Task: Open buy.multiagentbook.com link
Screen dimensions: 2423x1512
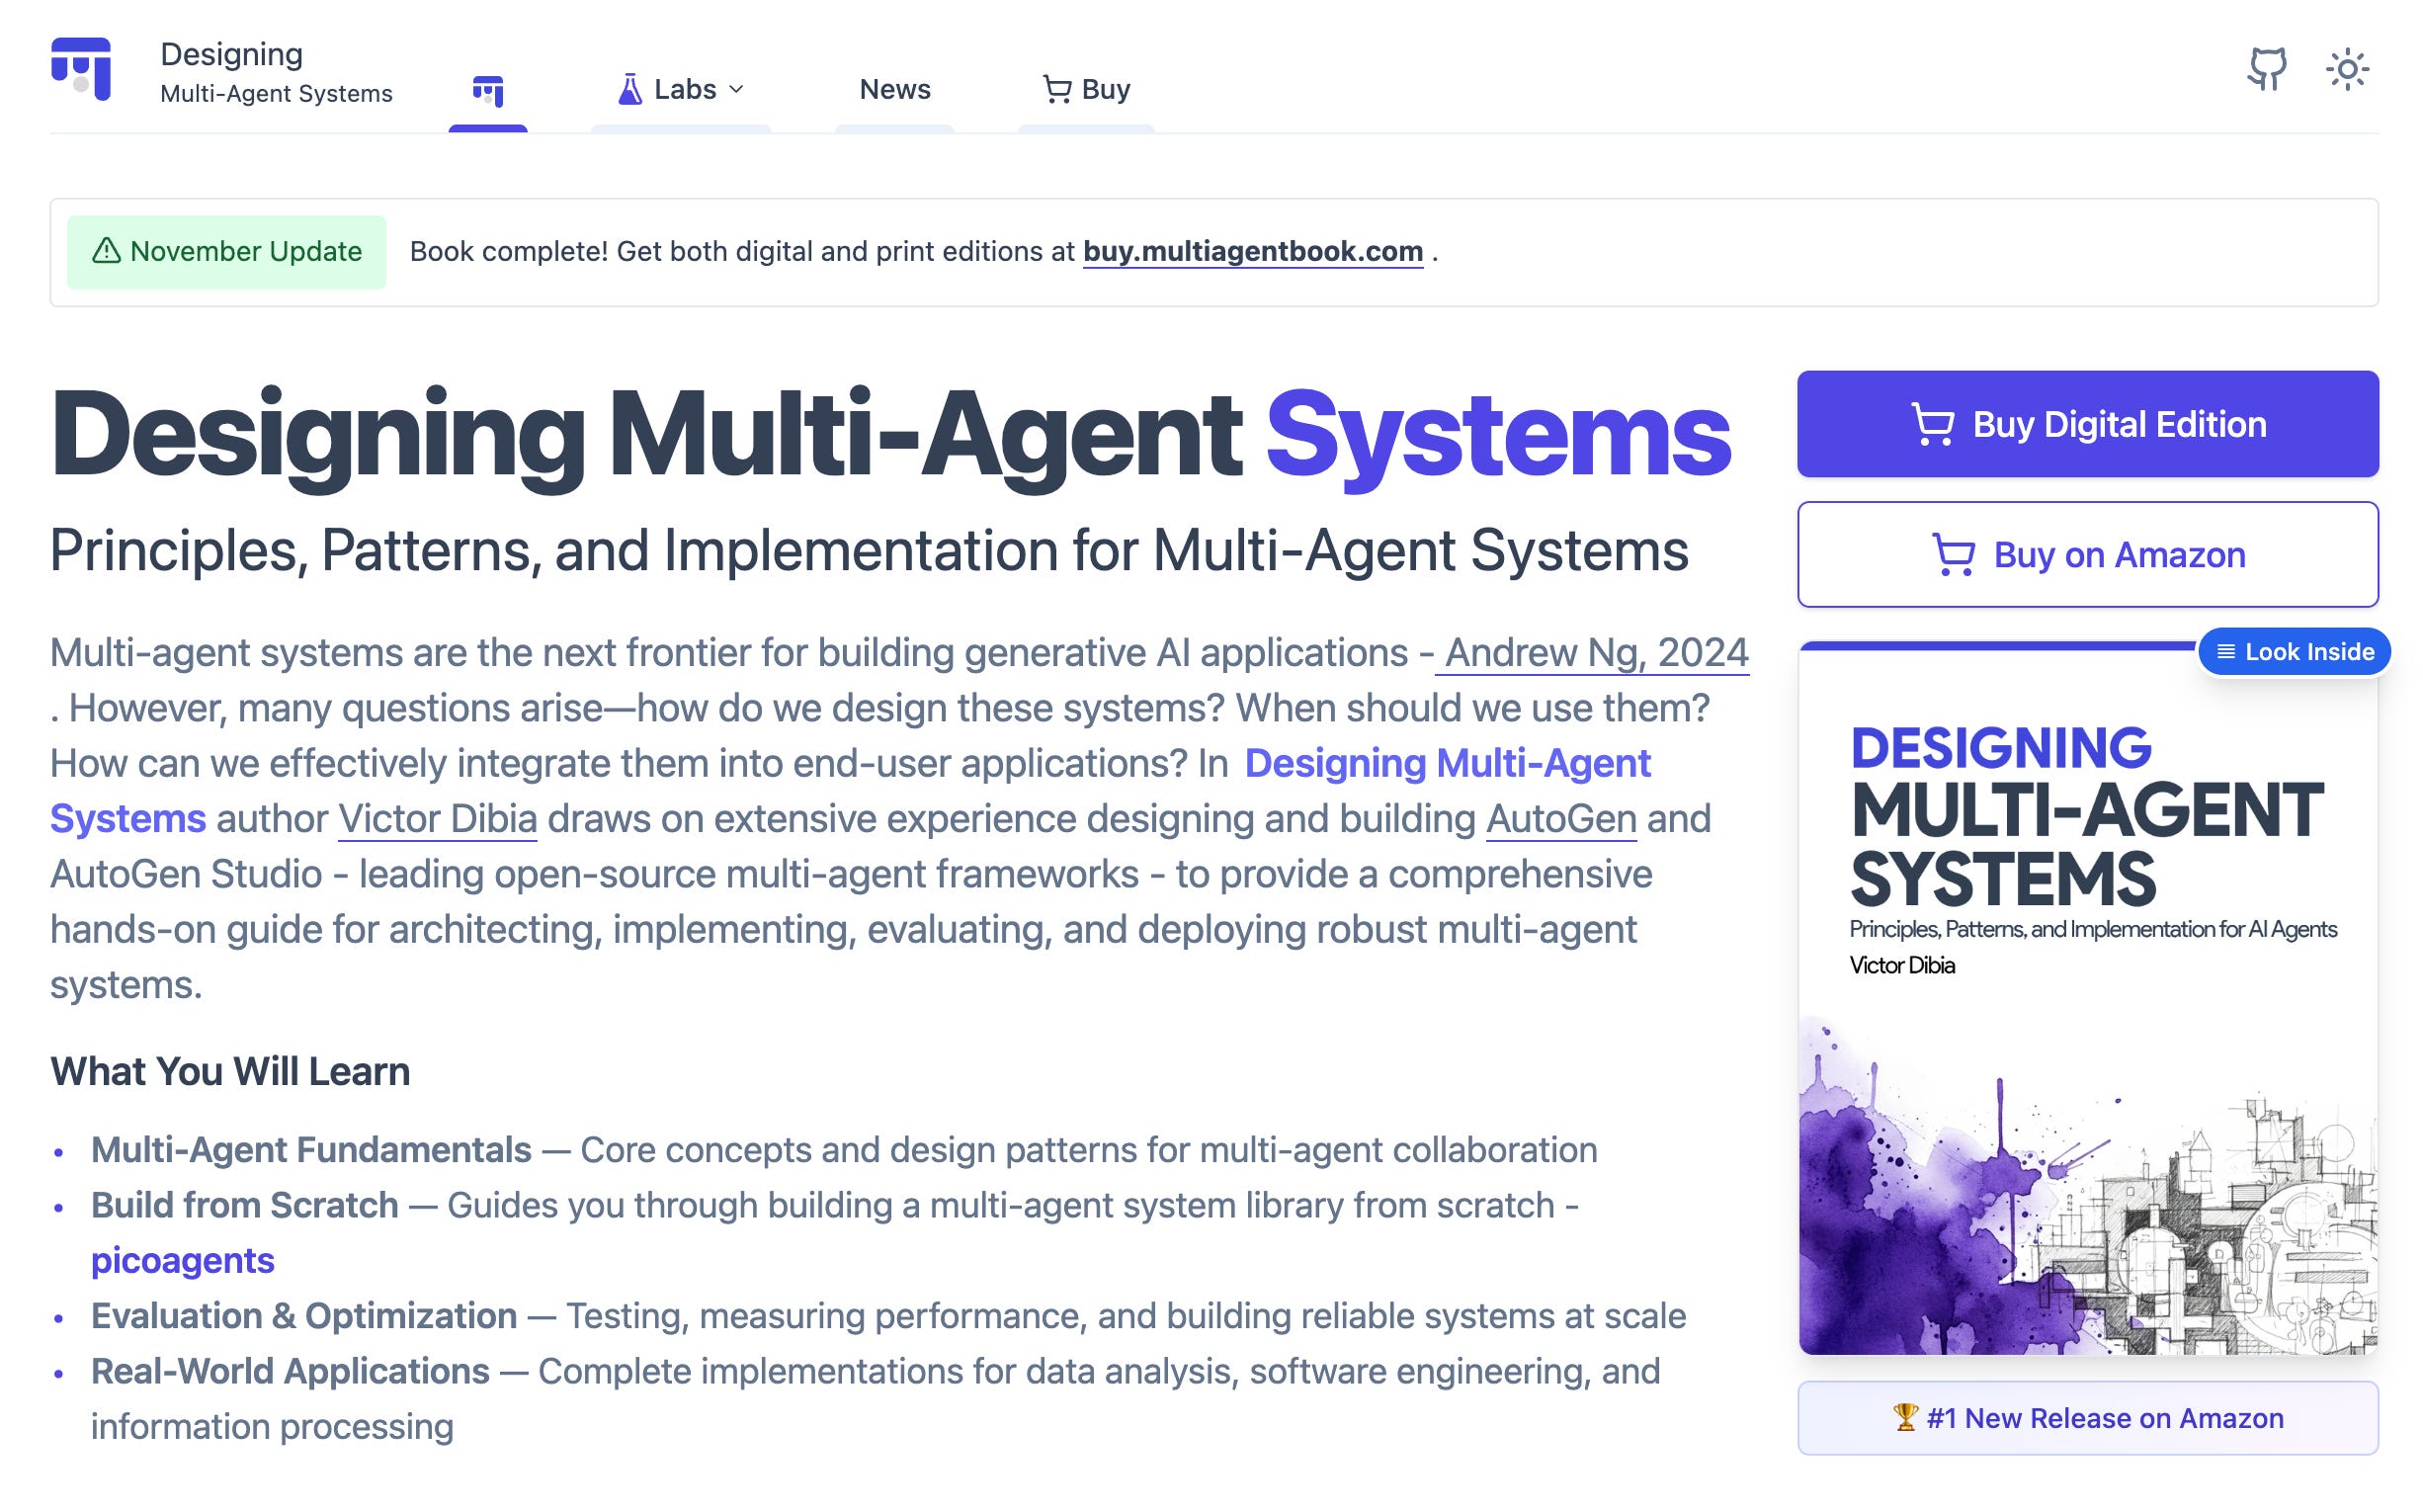Action: tap(1252, 251)
